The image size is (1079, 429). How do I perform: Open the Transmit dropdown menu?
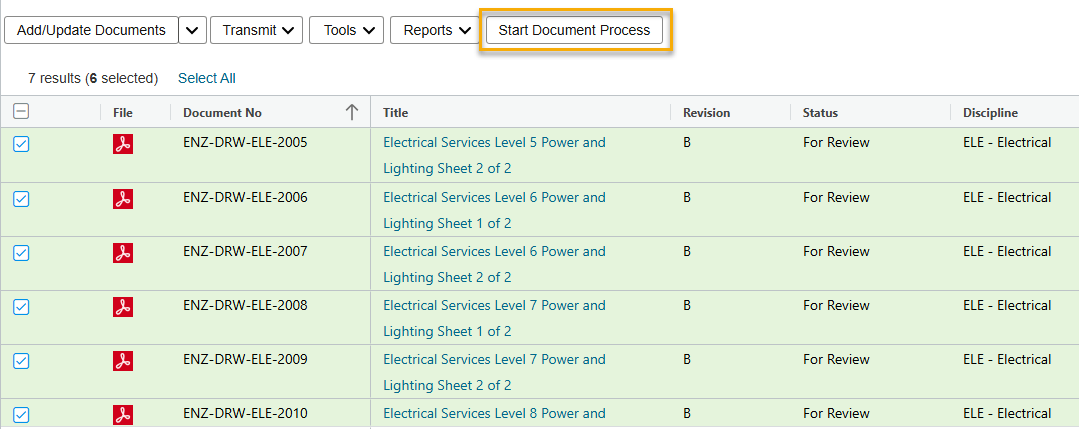[x=256, y=30]
